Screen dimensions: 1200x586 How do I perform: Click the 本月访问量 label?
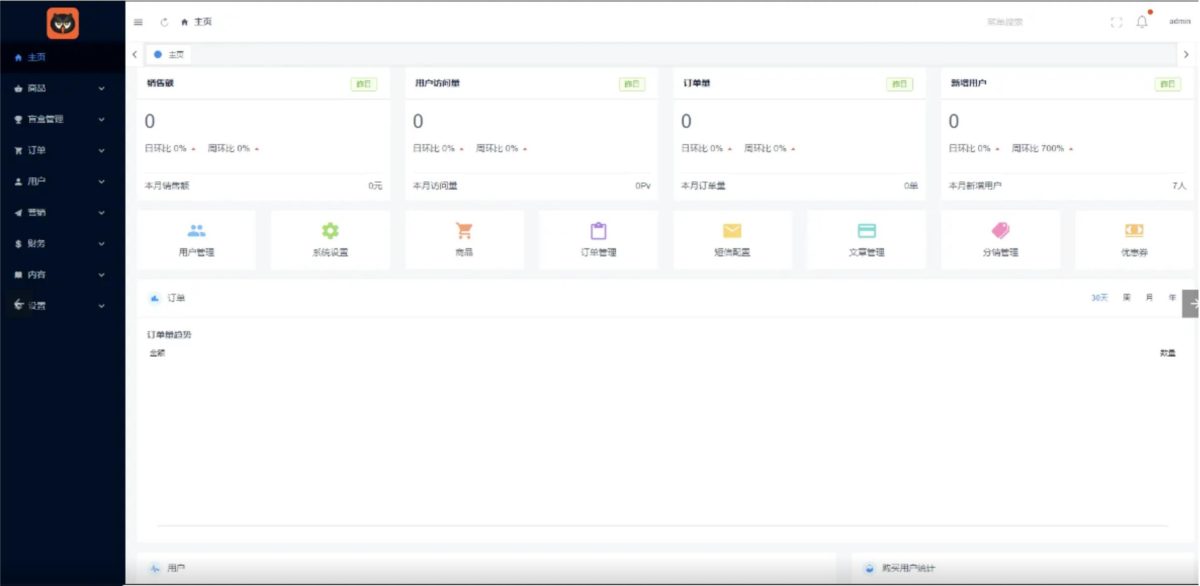[436, 186]
